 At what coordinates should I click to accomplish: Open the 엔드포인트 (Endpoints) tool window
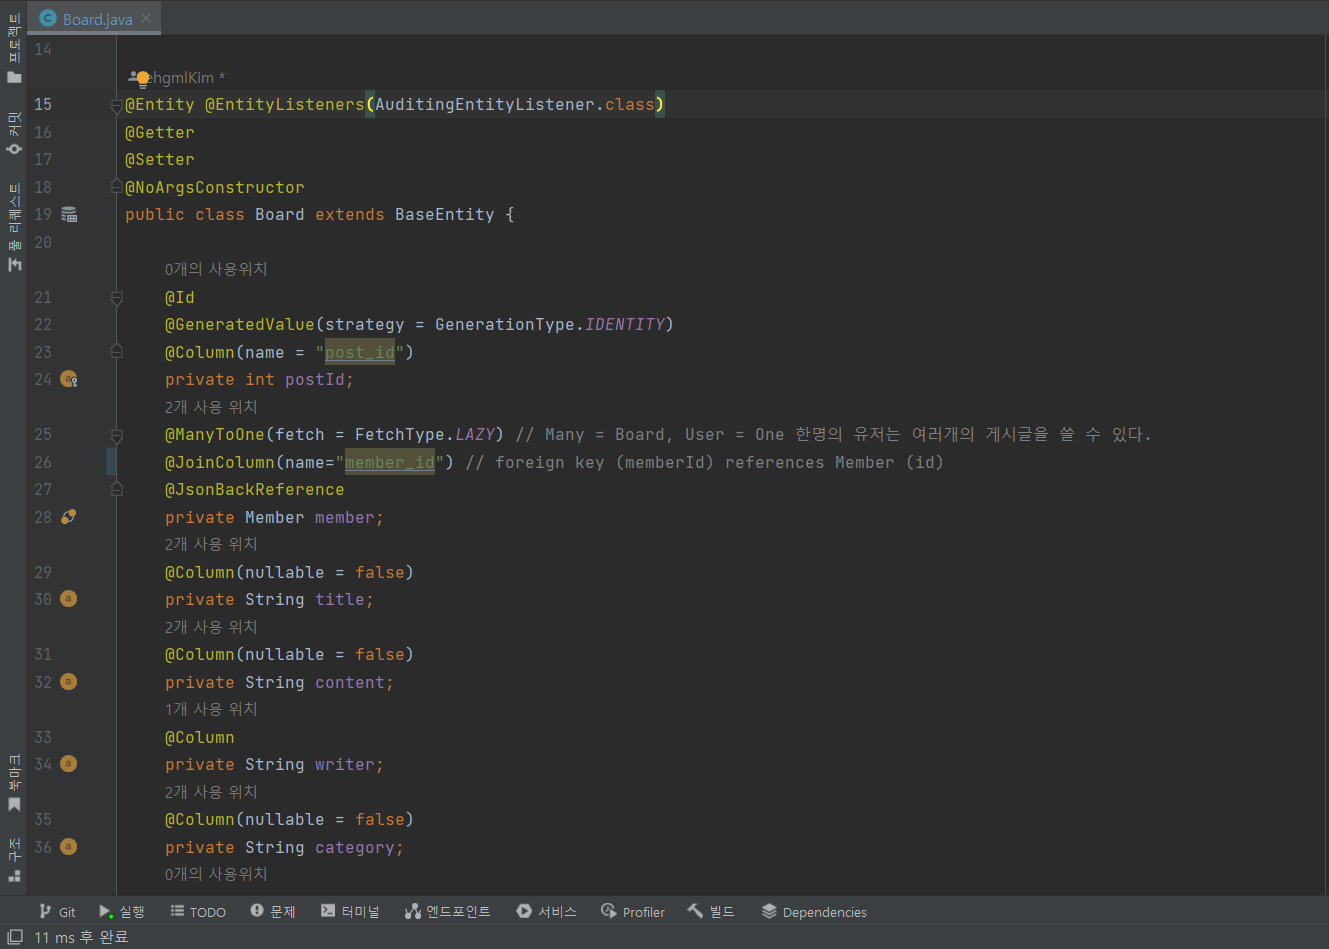tap(447, 912)
